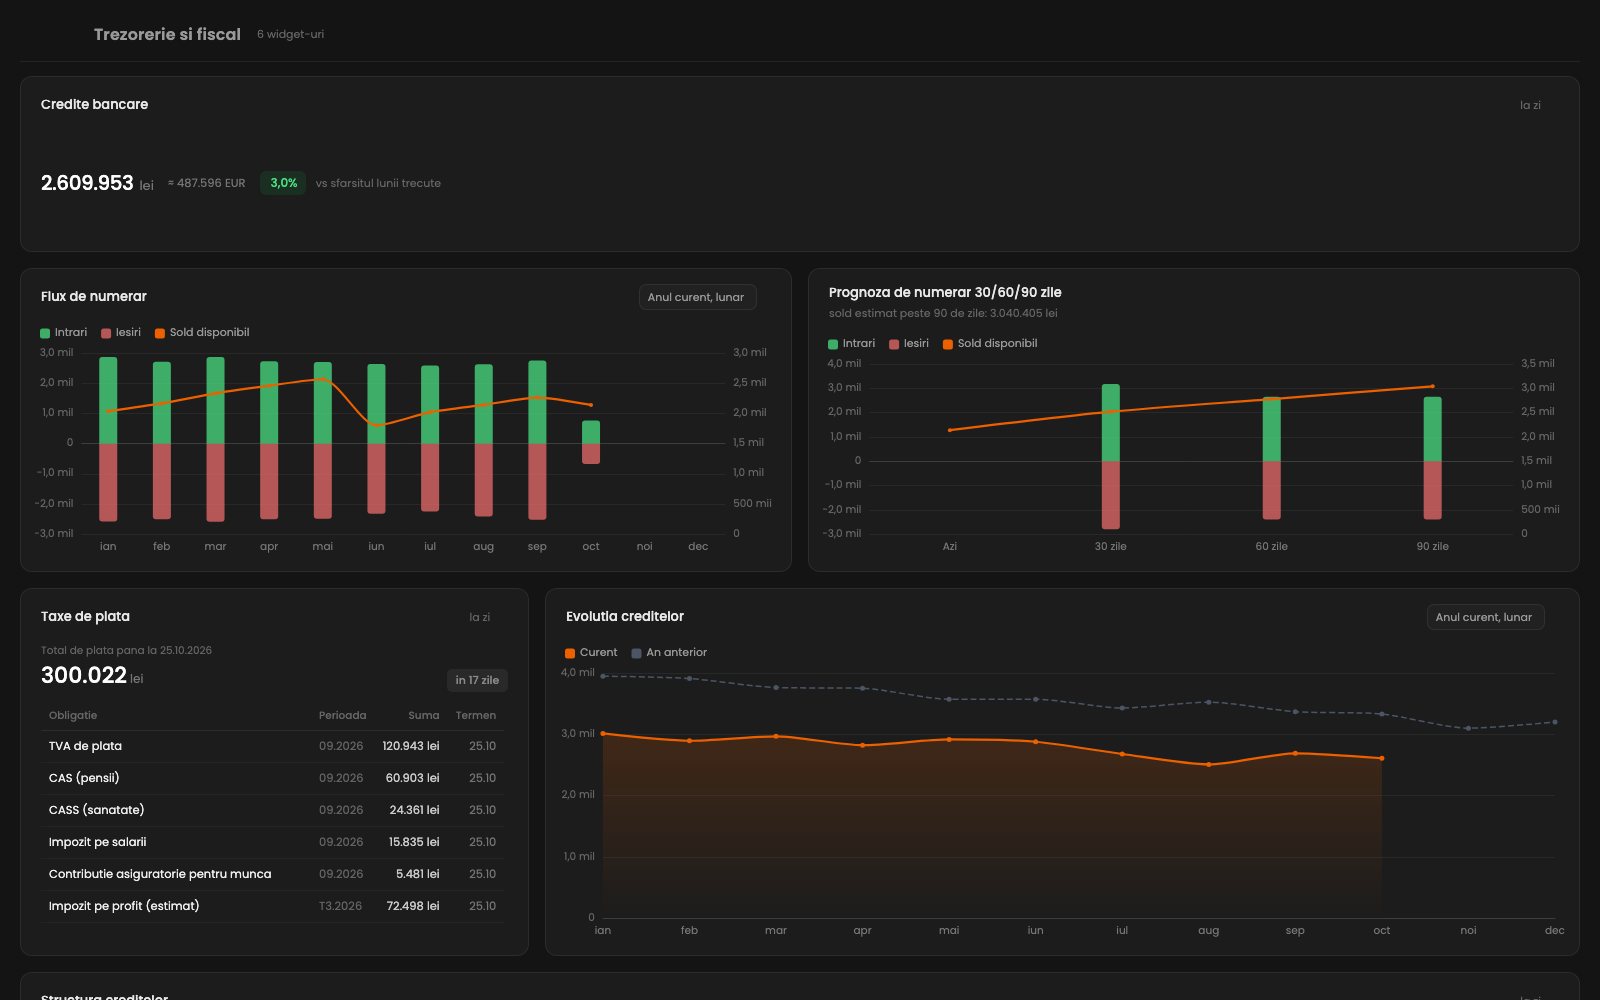Select the 'CAS (pensii)' obligation name

pyautogui.click(x=84, y=778)
